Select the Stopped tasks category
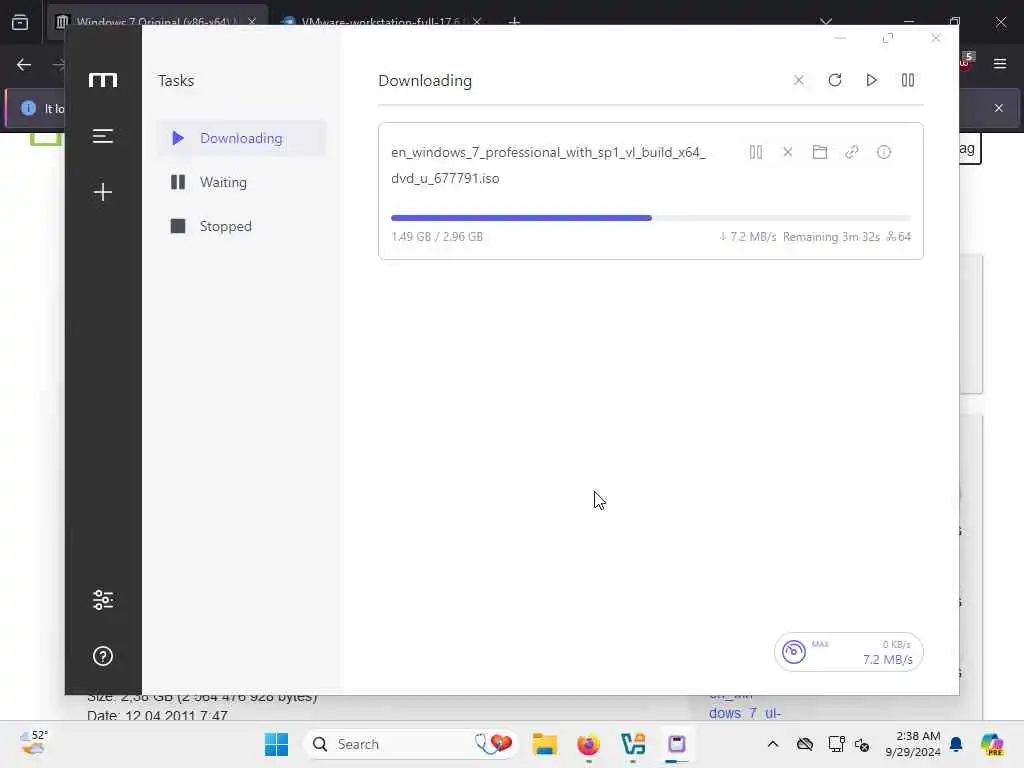1024x768 pixels. 241,226
